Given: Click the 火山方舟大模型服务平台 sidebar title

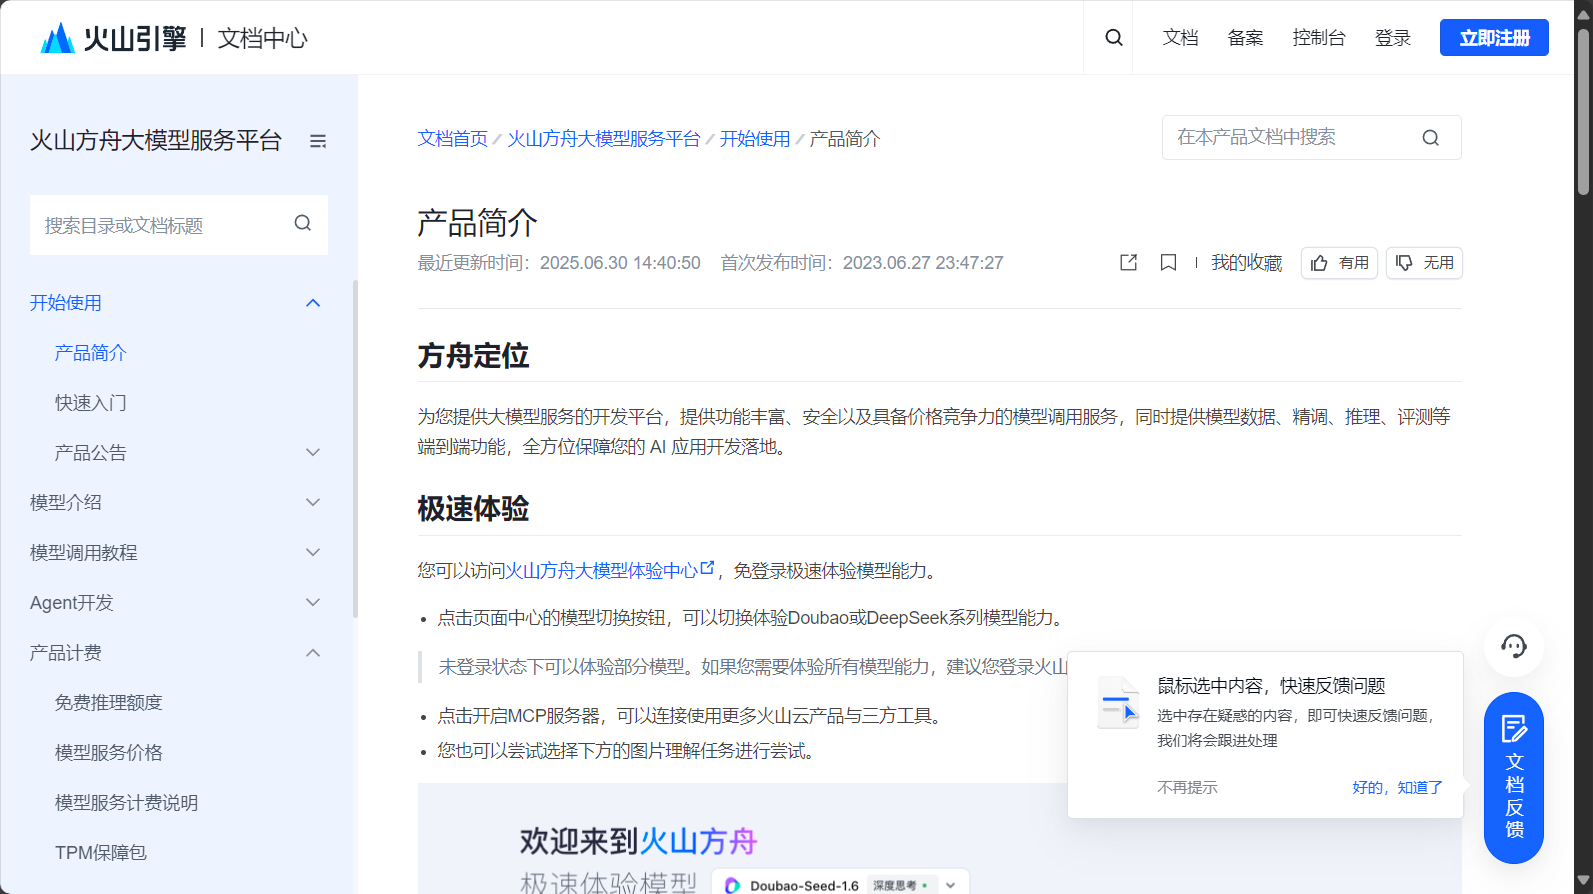Looking at the screenshot, I should tap(156, 141).
